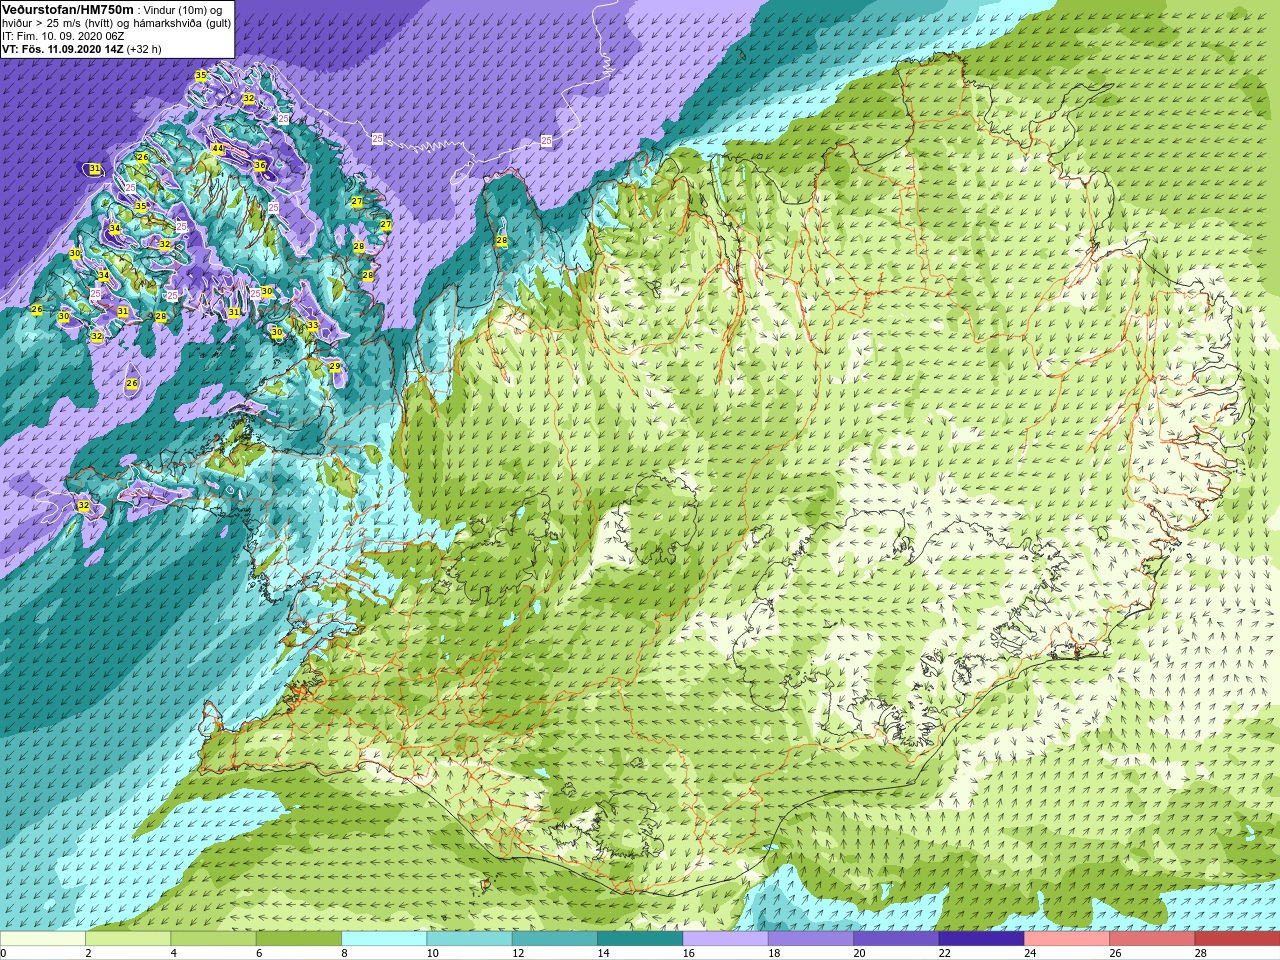Click the '8' value on the legend scale
Screen dimensions: 1280x960
pos(344,953)
